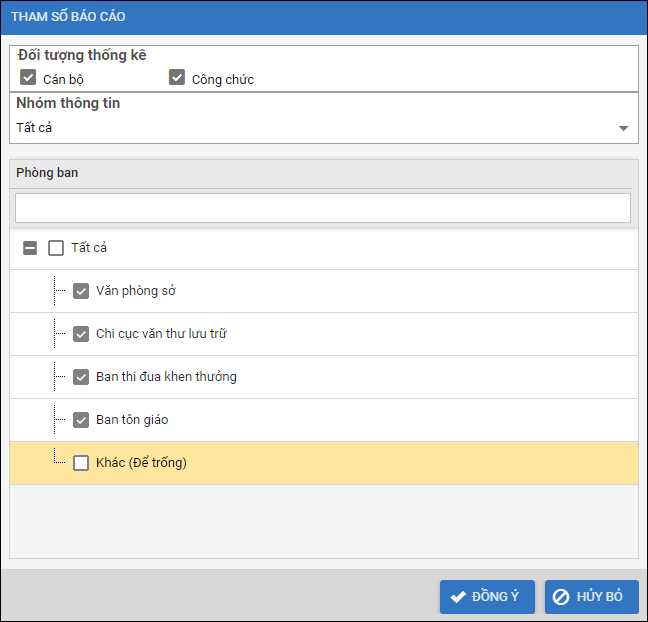
Task: Uncheck the Công chức checkbox
Action: 177,78
